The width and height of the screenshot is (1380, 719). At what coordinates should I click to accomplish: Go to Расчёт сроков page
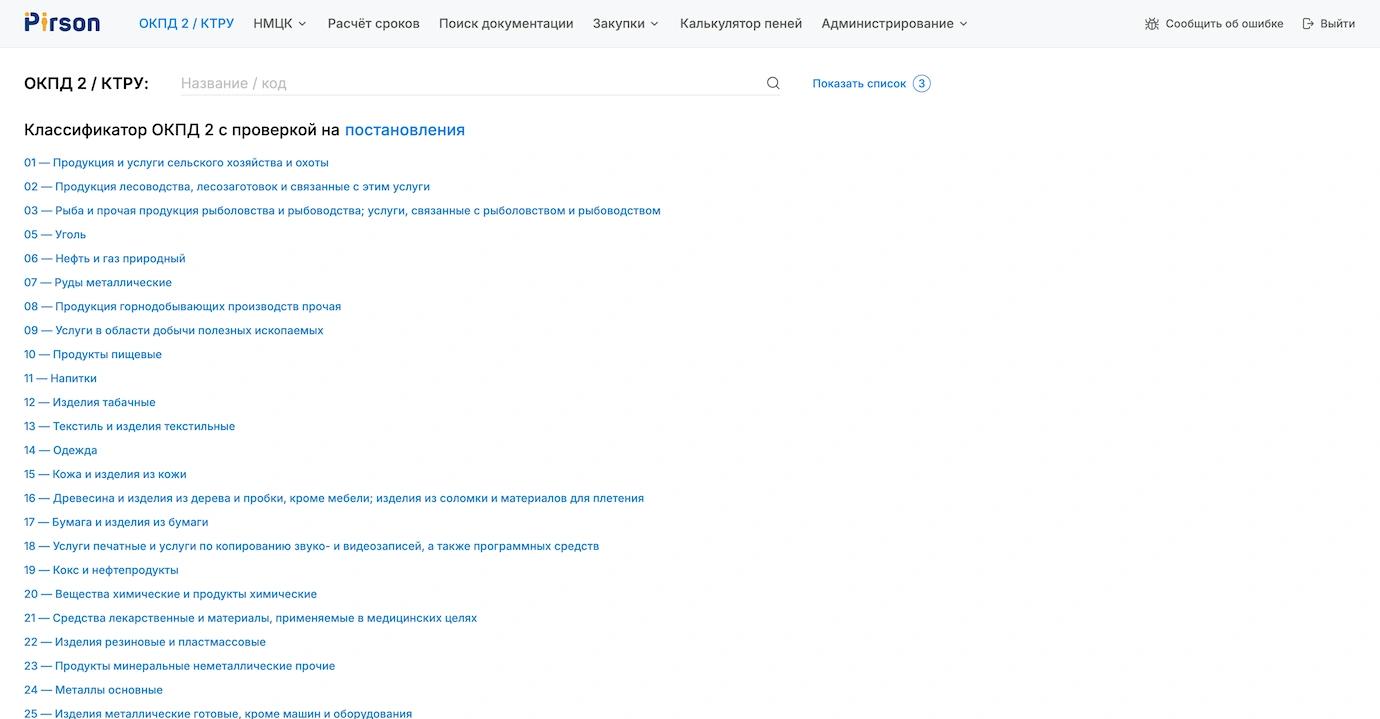click(x=373, y=24)
